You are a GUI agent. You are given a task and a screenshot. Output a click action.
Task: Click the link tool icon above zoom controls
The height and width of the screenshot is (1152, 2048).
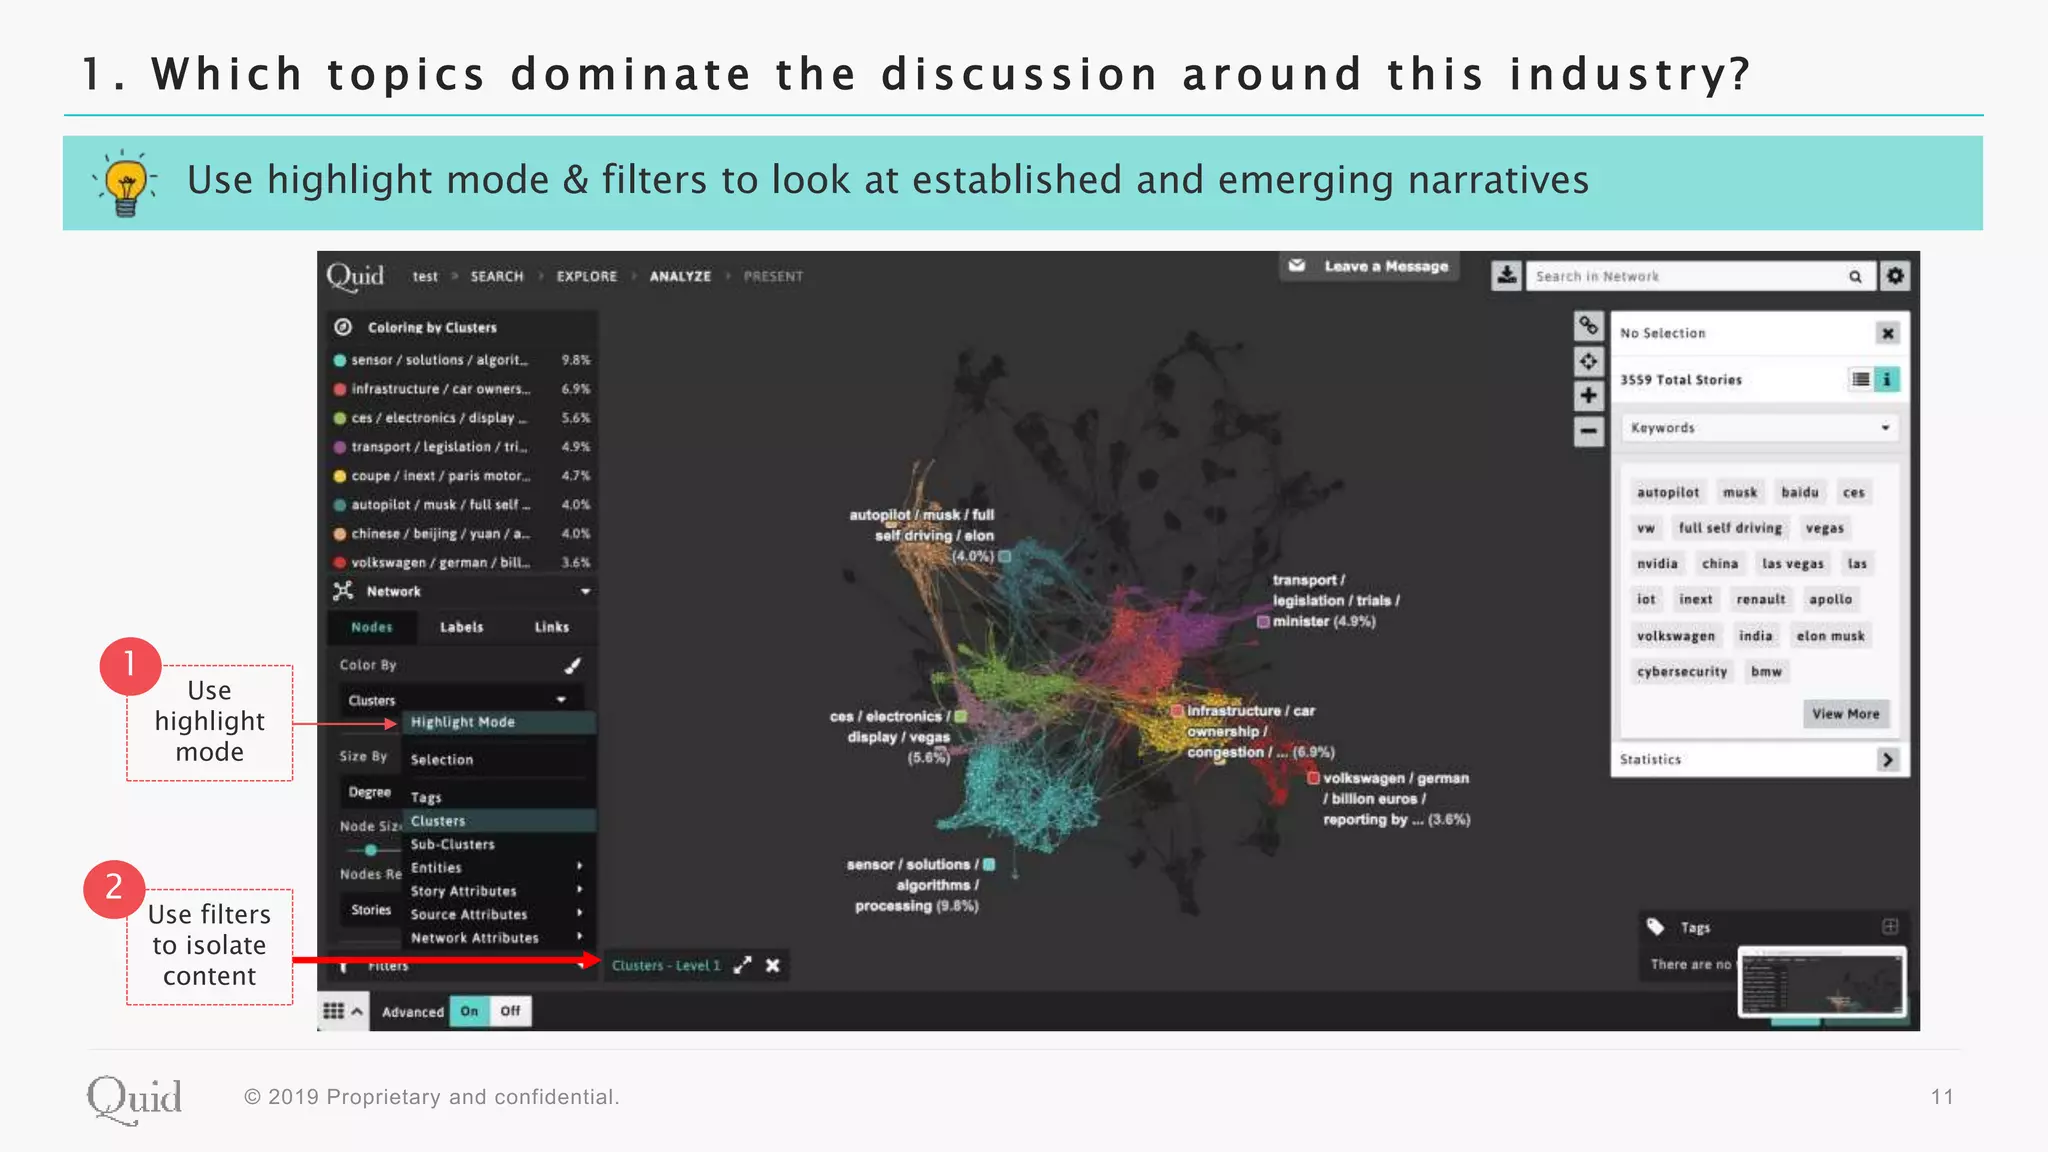point(1588,325)
